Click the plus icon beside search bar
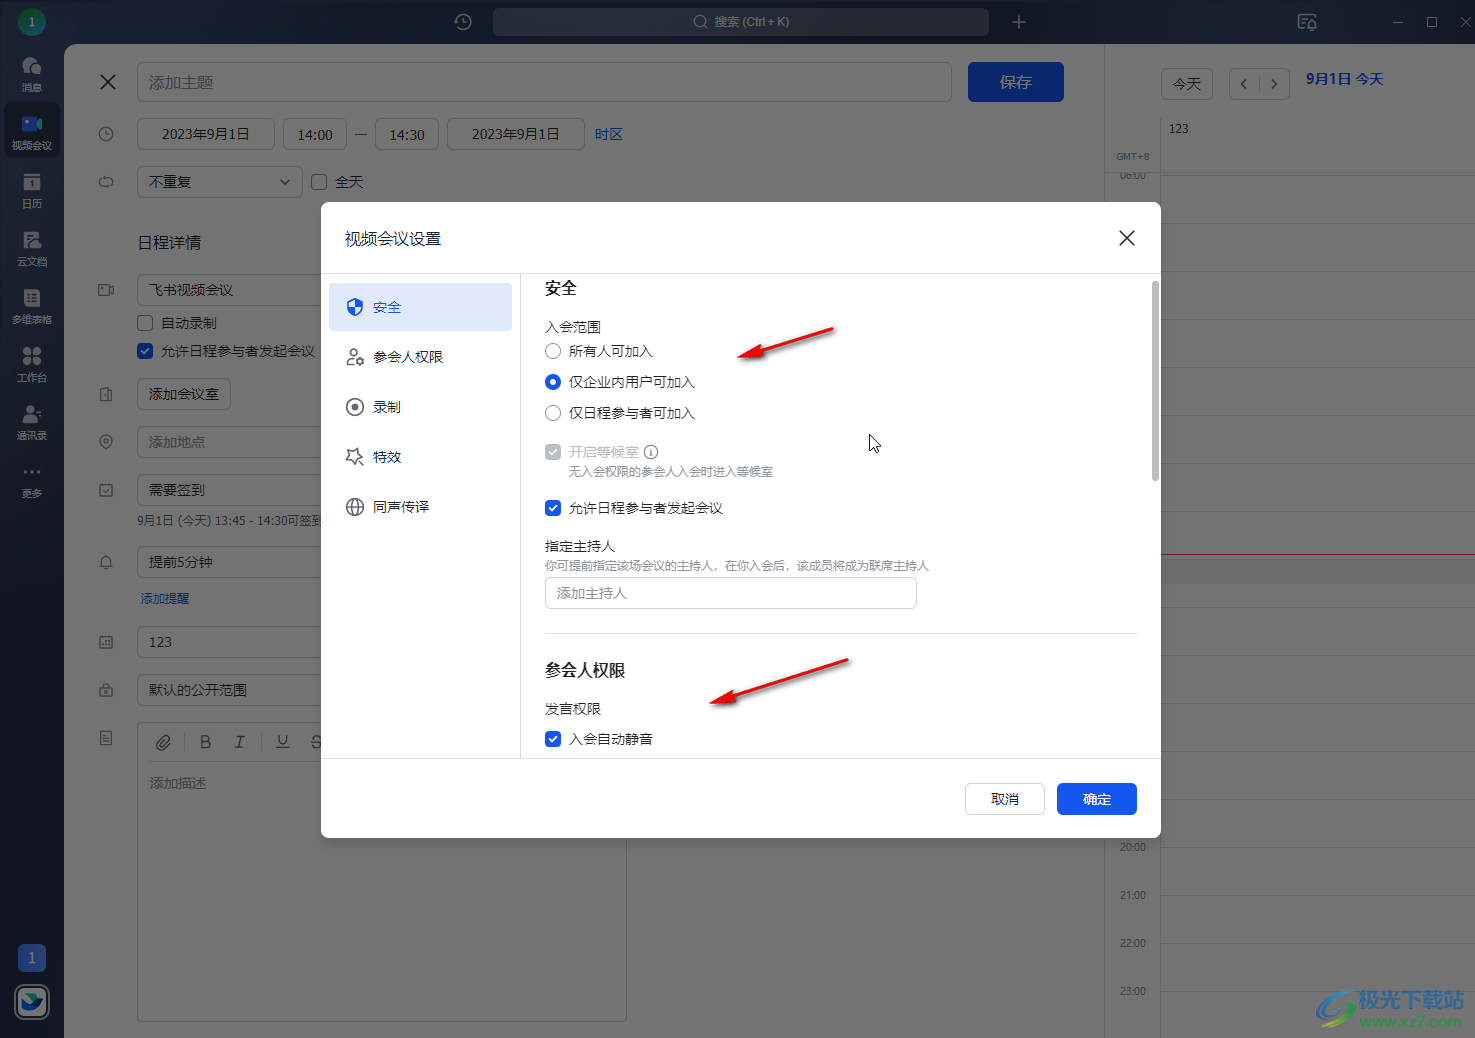 (x=1019, y=22)
